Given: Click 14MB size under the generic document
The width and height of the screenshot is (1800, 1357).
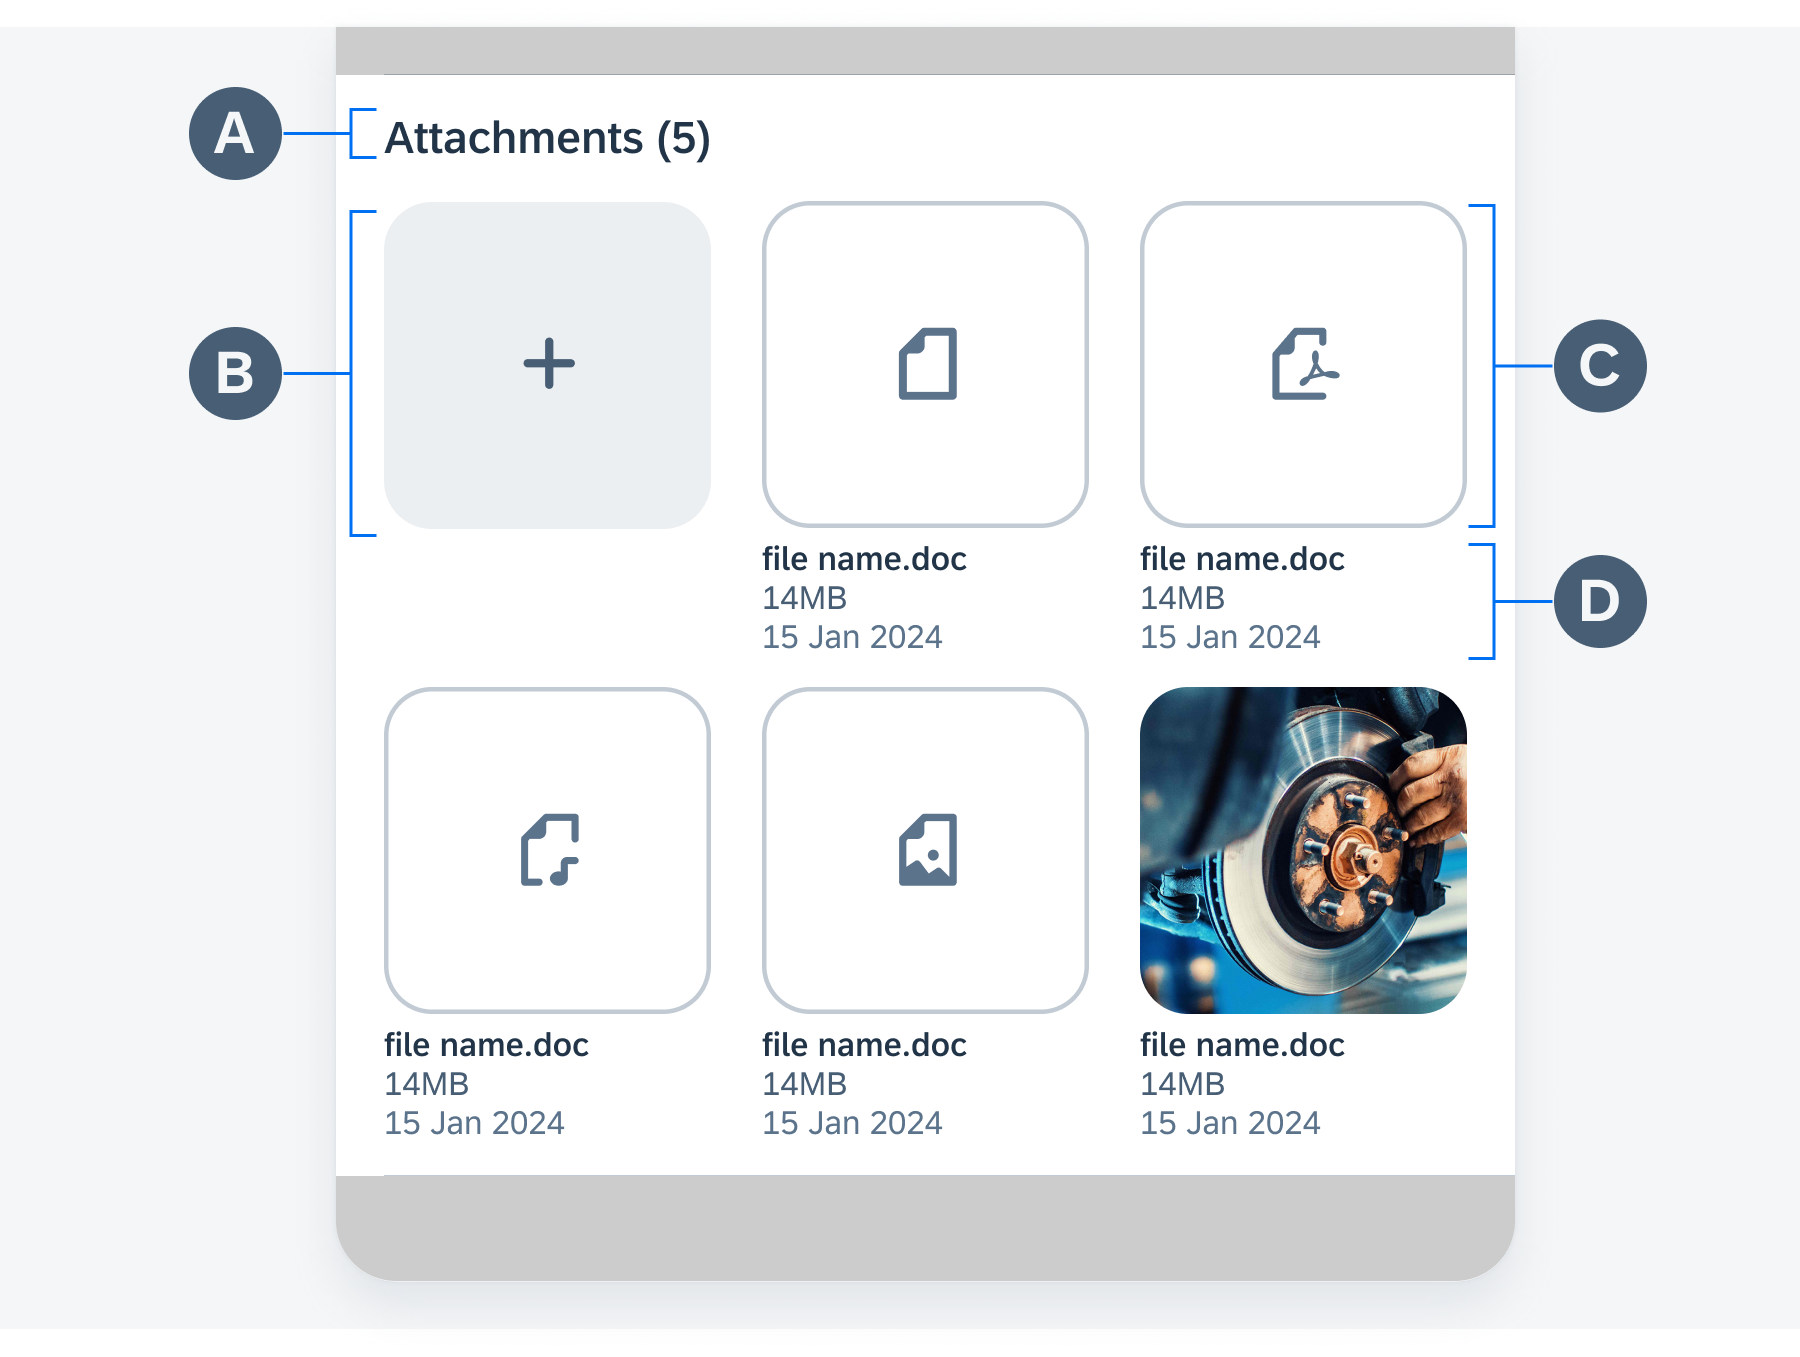Looking at the screenshot, I should pyautogui.click(x=804, y=598).
